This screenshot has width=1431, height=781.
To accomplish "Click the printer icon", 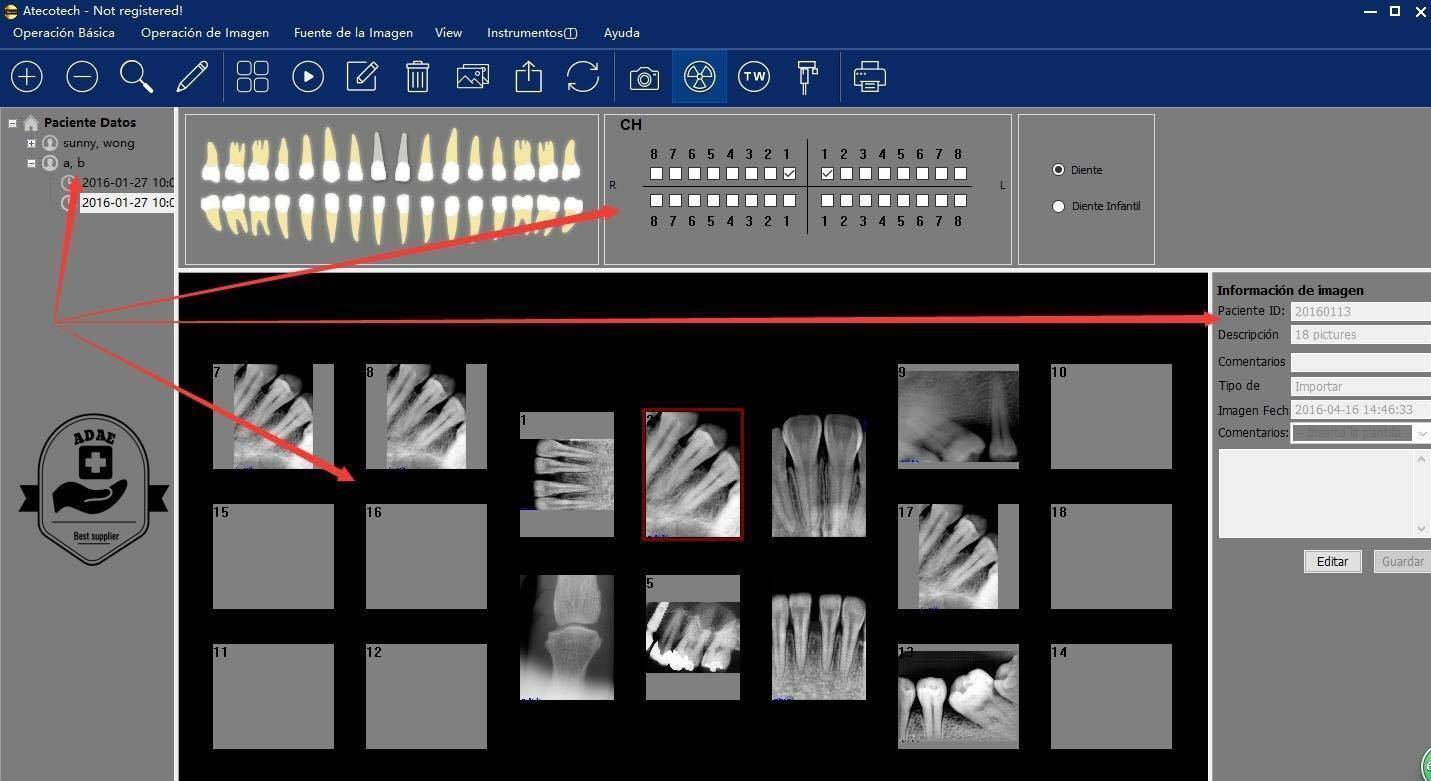I will coord(870,77).
